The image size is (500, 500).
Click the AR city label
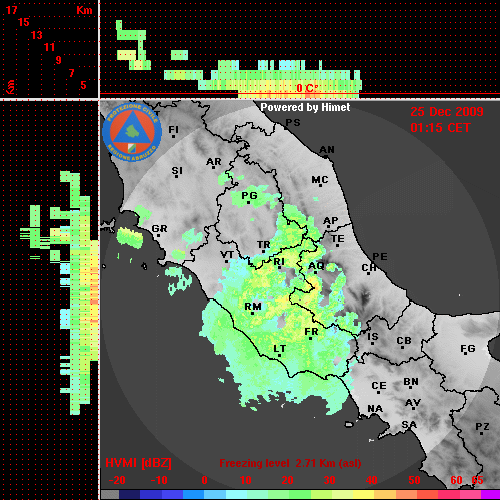click(x=214, y=162)
